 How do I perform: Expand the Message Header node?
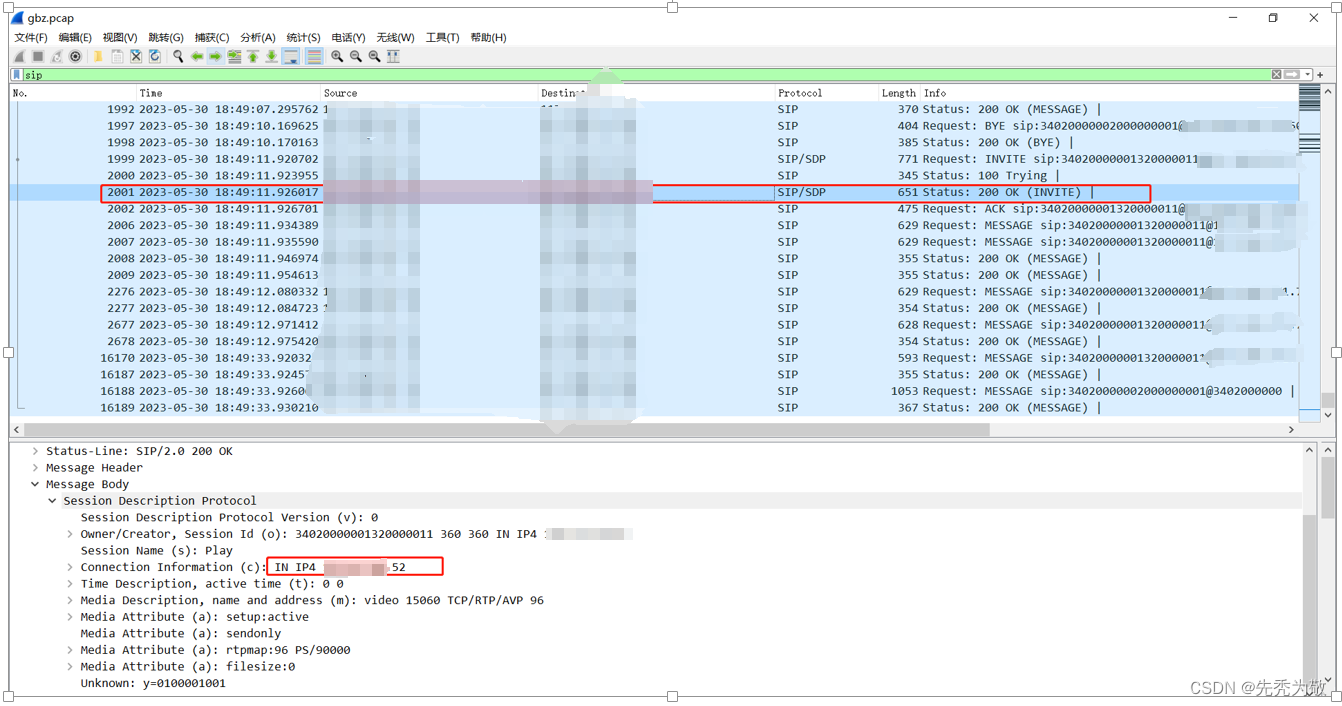35,468
